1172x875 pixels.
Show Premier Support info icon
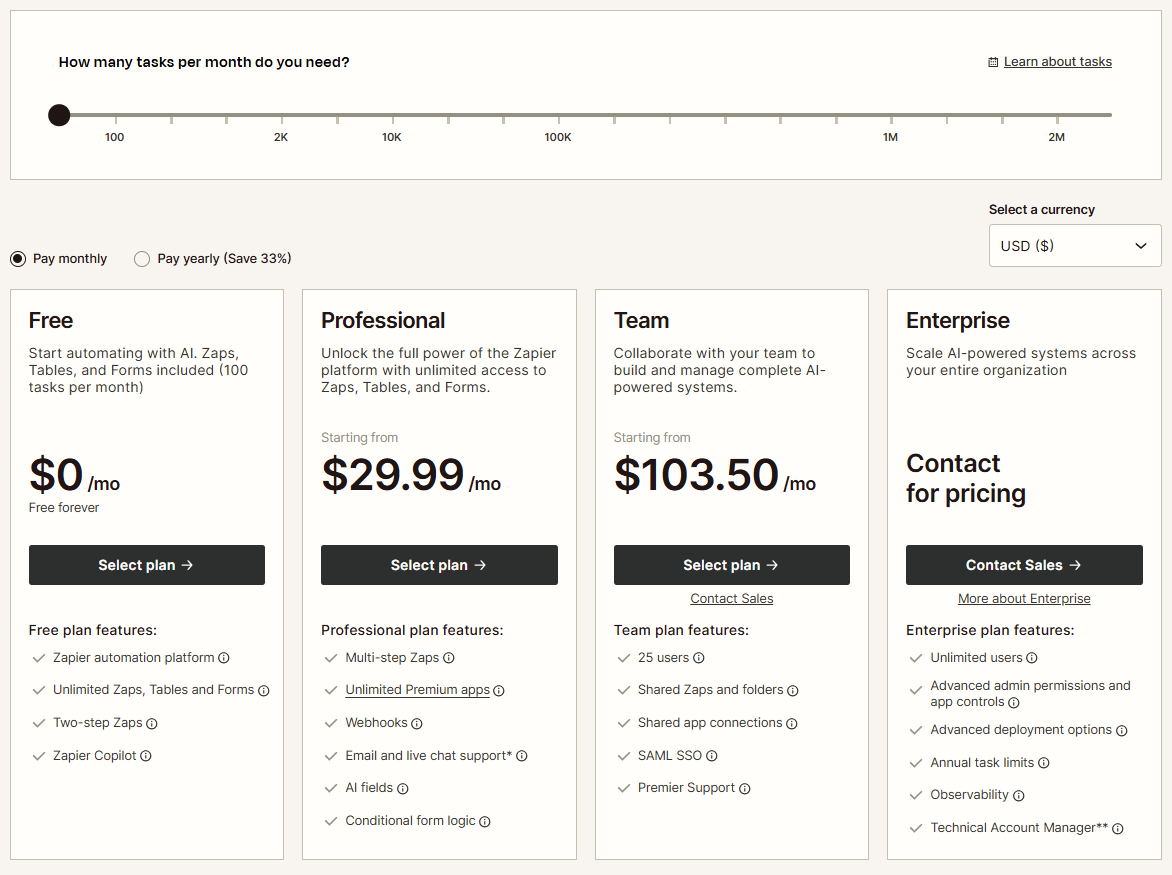[744, 789]
